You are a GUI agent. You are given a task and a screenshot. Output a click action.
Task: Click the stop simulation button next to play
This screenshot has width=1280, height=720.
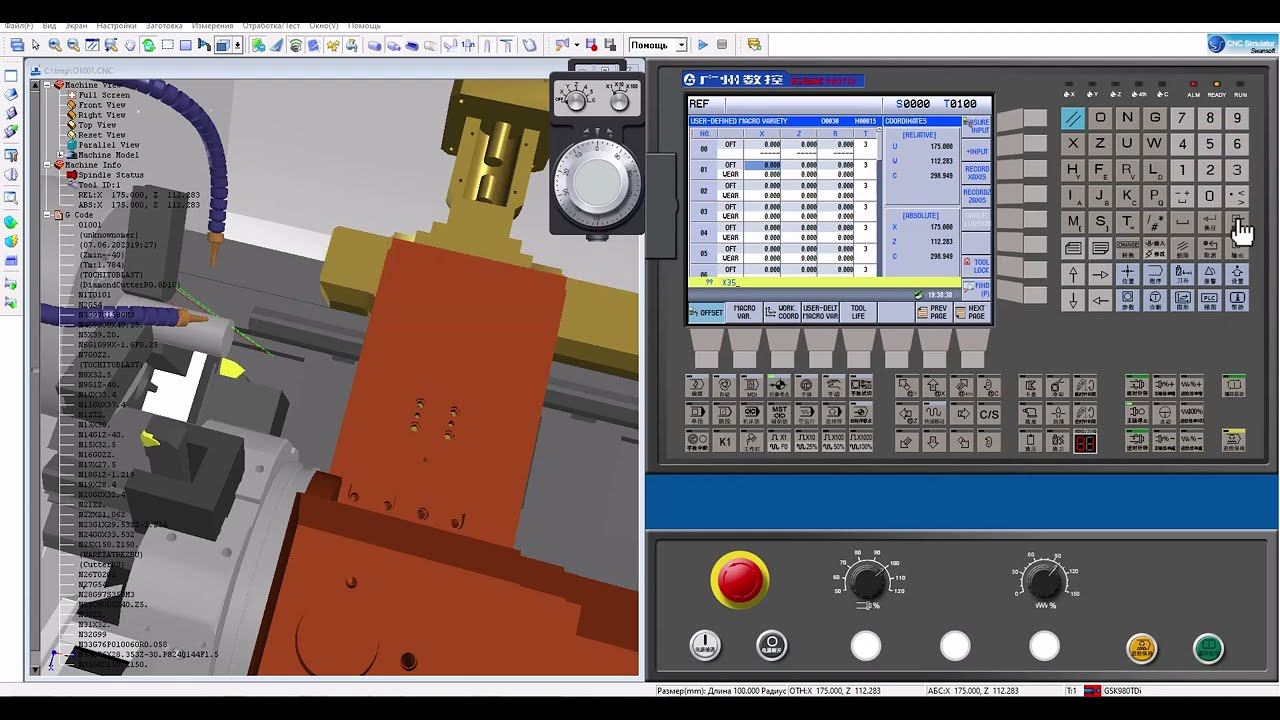(722, 45)
